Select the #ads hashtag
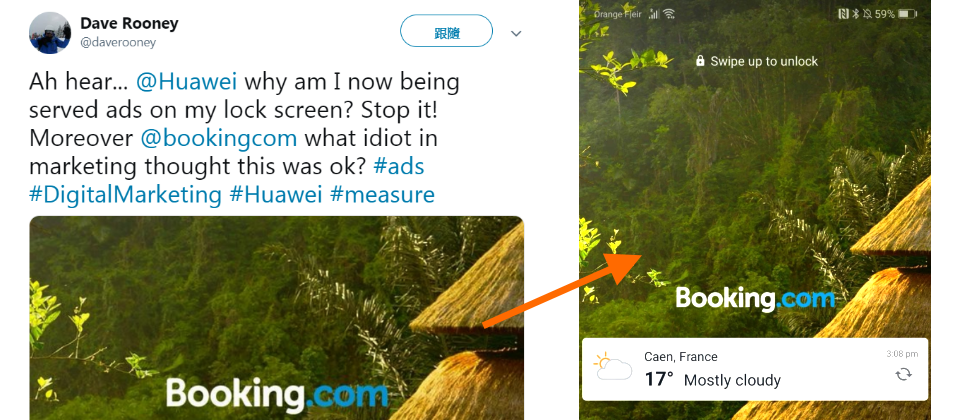 click(399, 166)
